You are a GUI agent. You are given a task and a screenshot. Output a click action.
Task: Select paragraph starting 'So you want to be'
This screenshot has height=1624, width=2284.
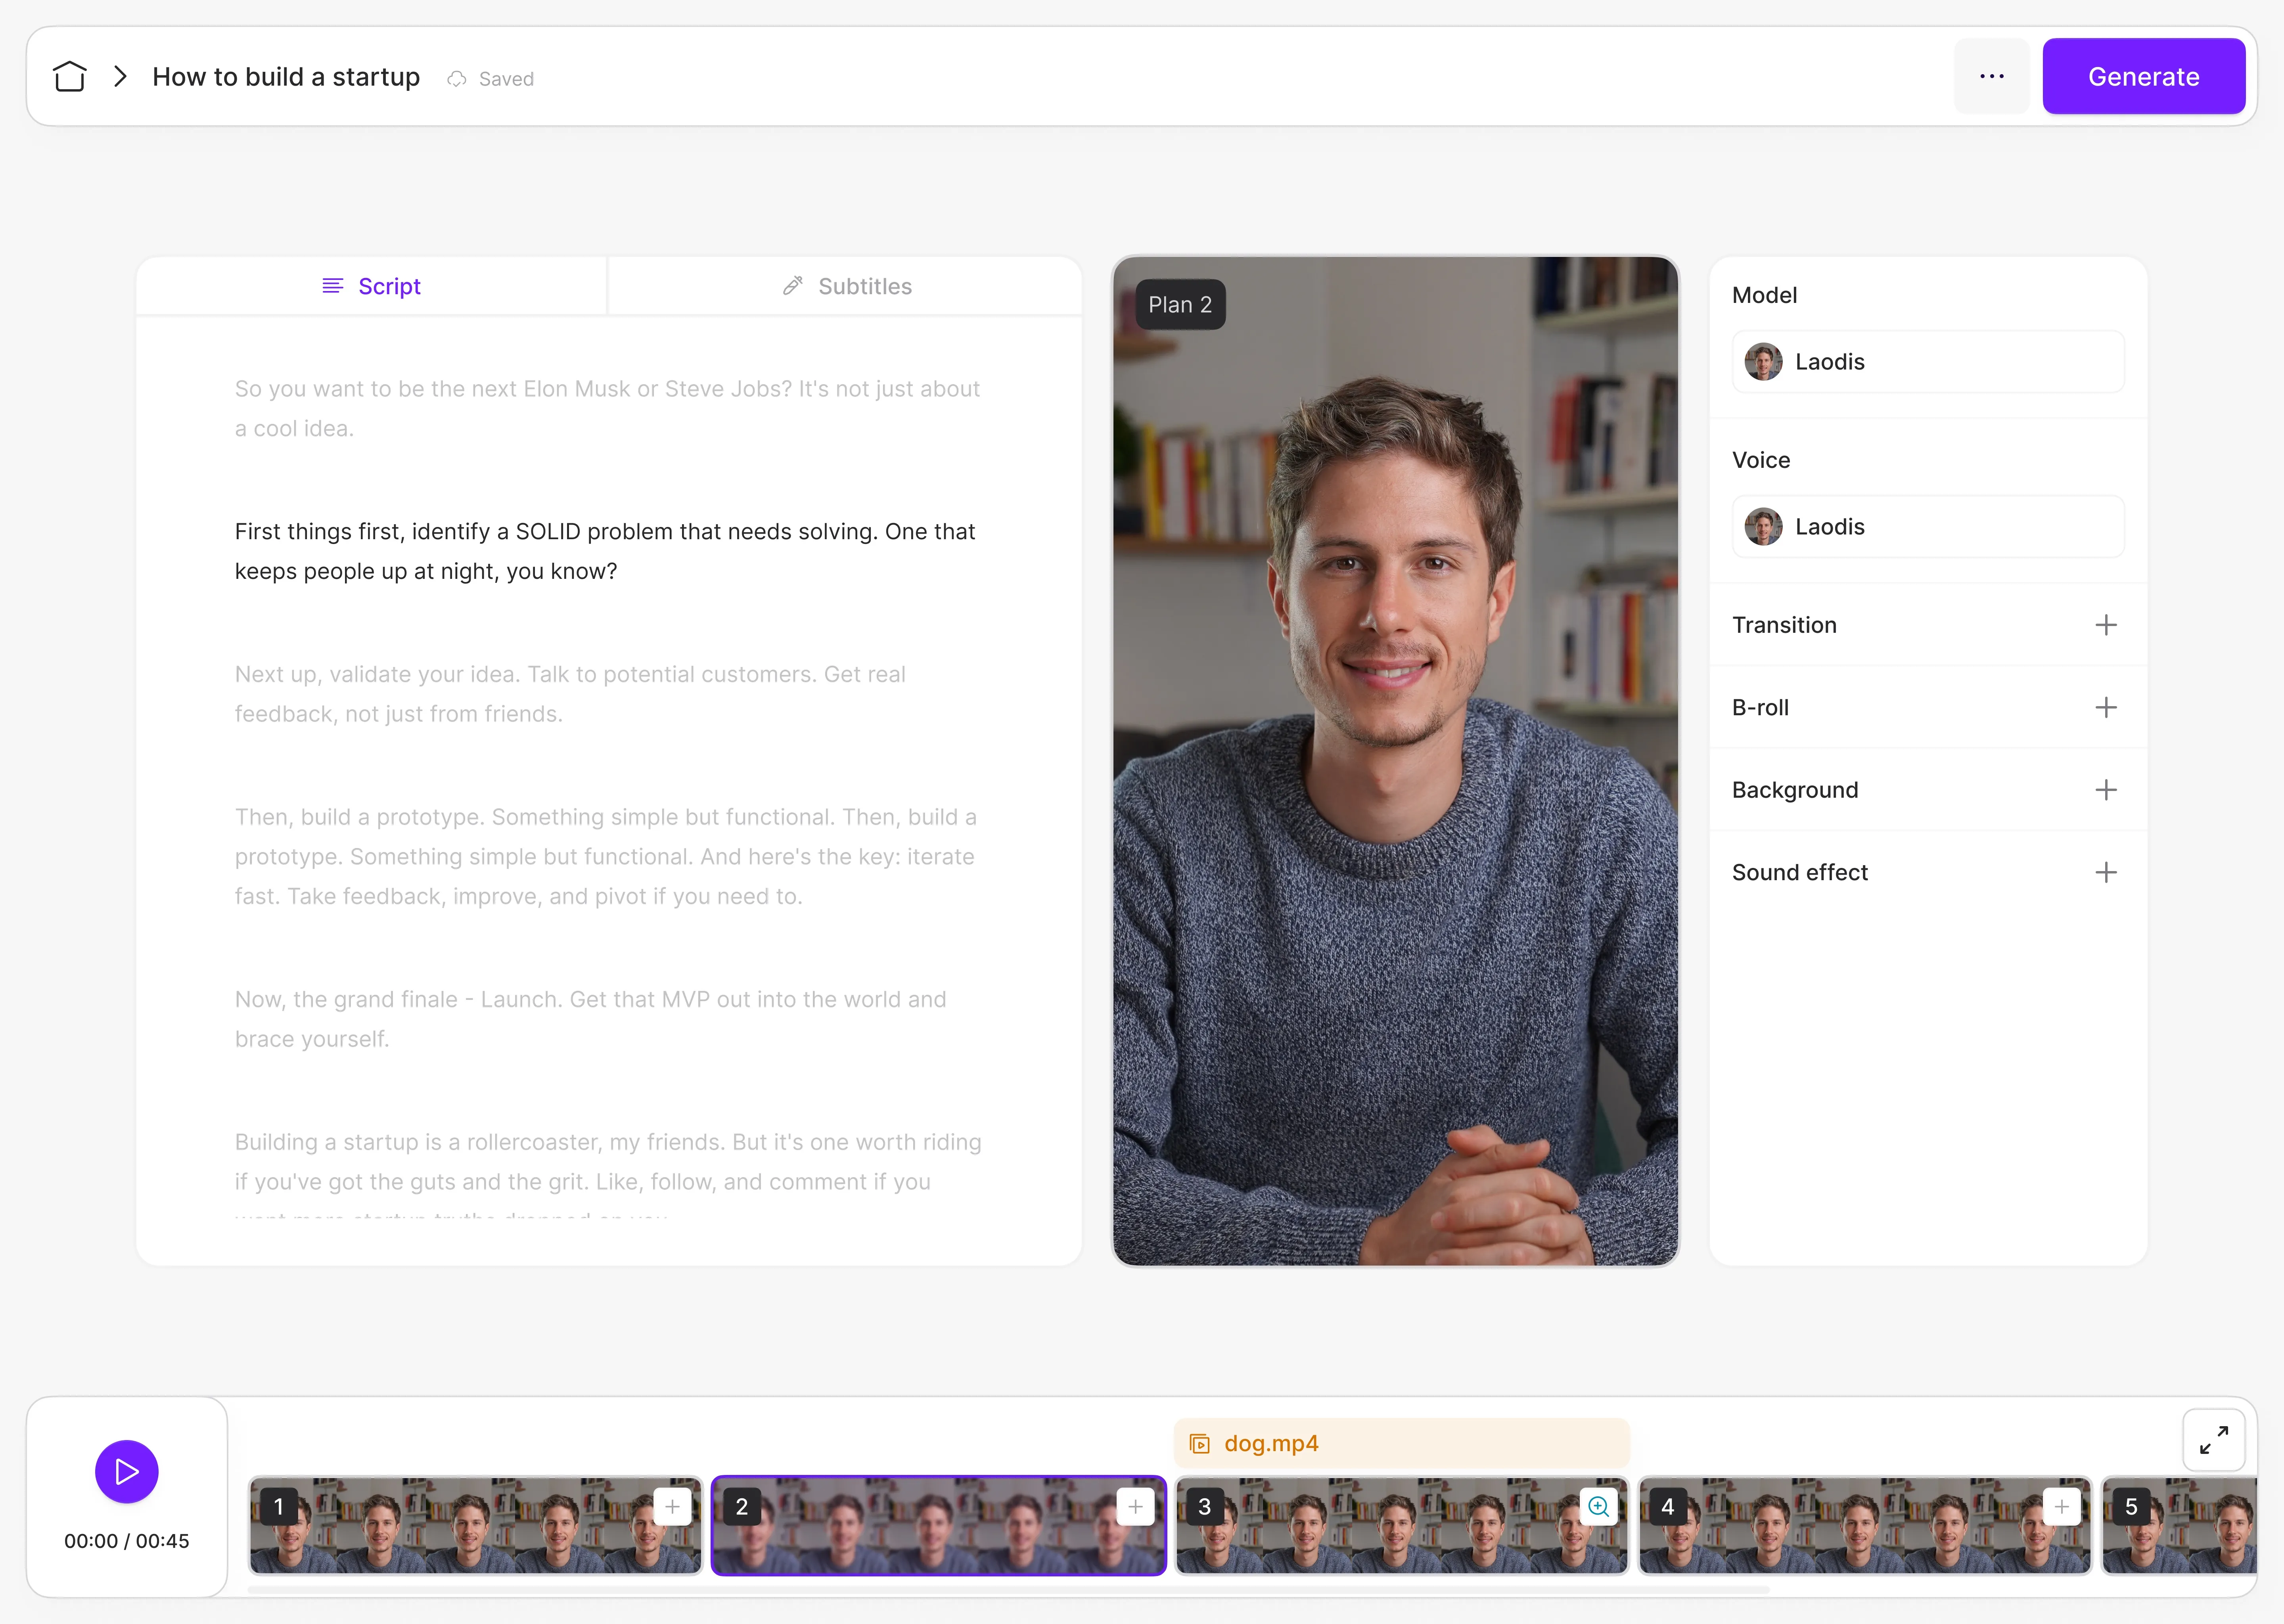(x=607, y=409)
